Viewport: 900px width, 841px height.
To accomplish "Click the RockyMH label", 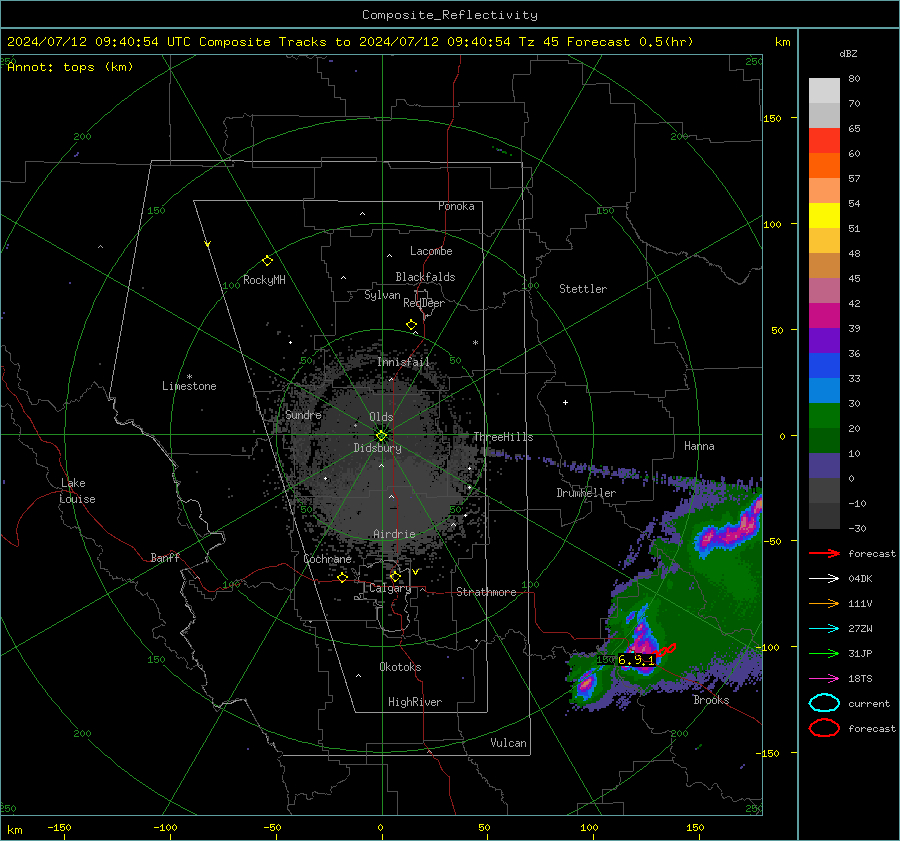I will point(264,280).
